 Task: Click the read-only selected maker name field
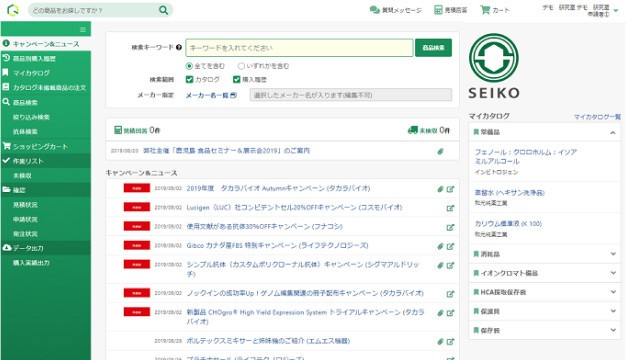click(351, 95)
